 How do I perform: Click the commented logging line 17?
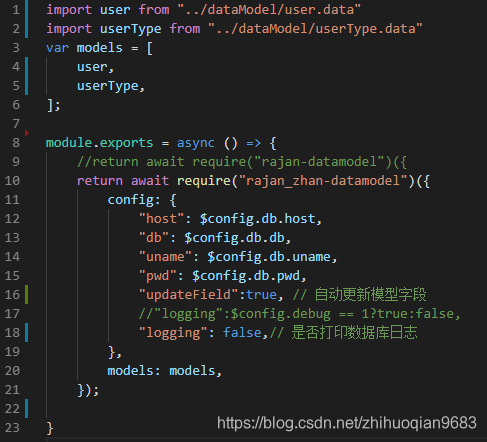pos(299,314)
